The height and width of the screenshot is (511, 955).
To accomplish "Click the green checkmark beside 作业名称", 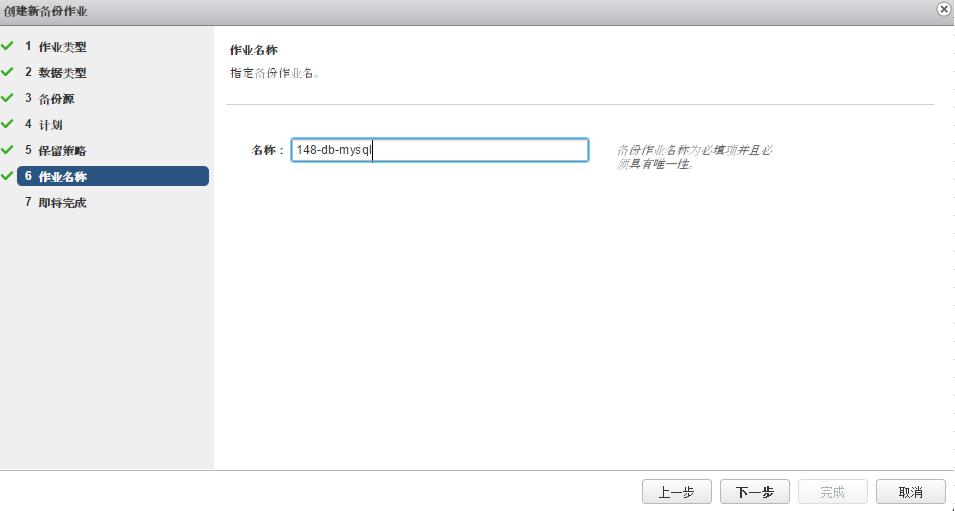I will click(7, 175).
